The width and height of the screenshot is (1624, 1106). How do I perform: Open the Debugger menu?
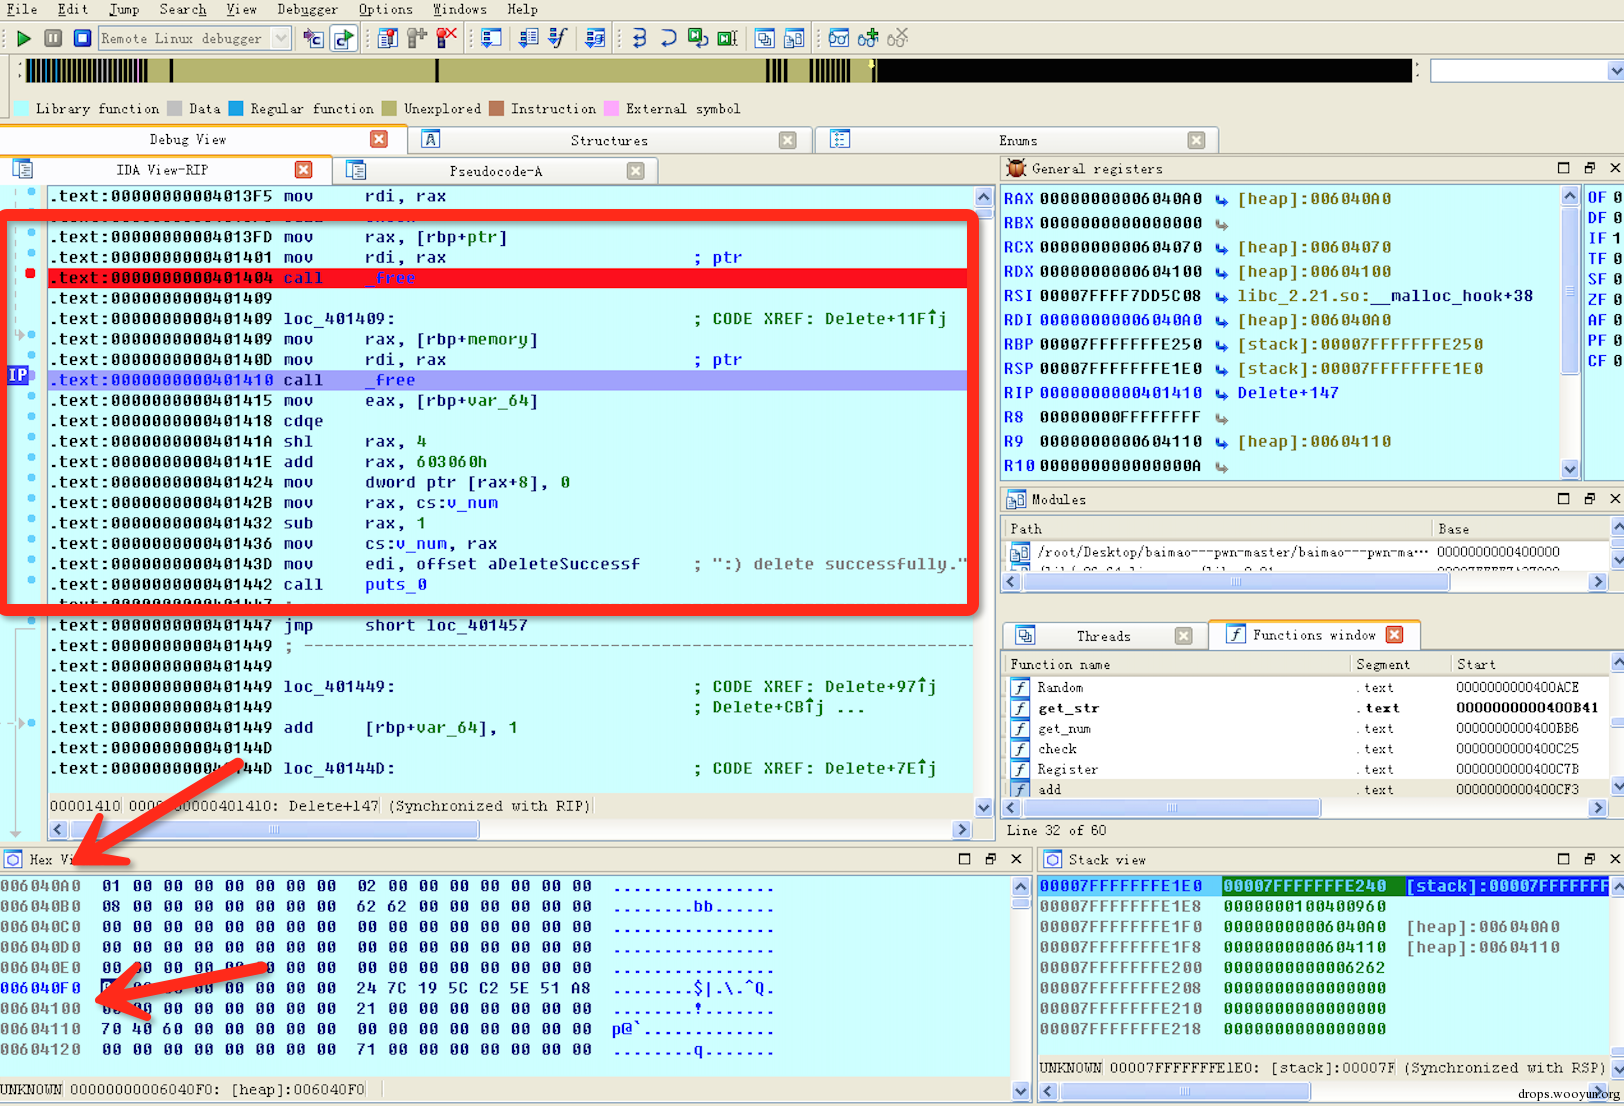click(307, 9)
